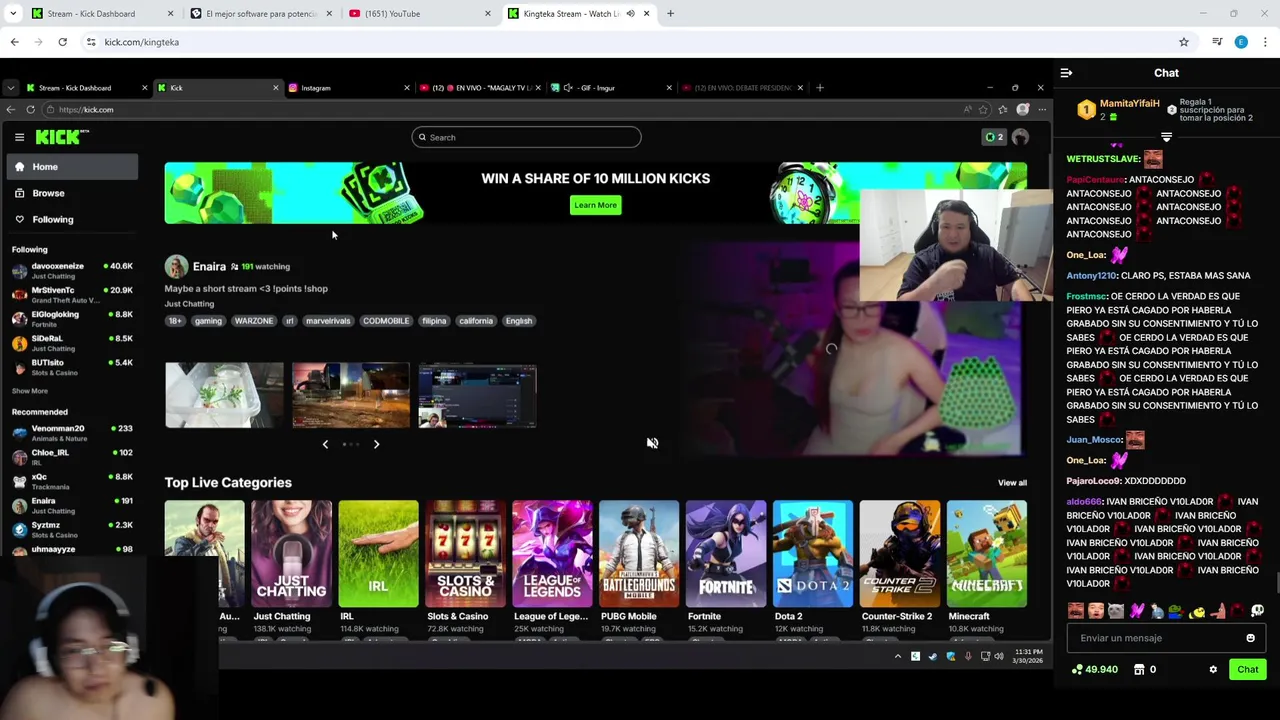Image resolution: width=1280 pixels, height=720 pixels.
Task: Open the Eneira channel name link
Action: tap(209, 267)
